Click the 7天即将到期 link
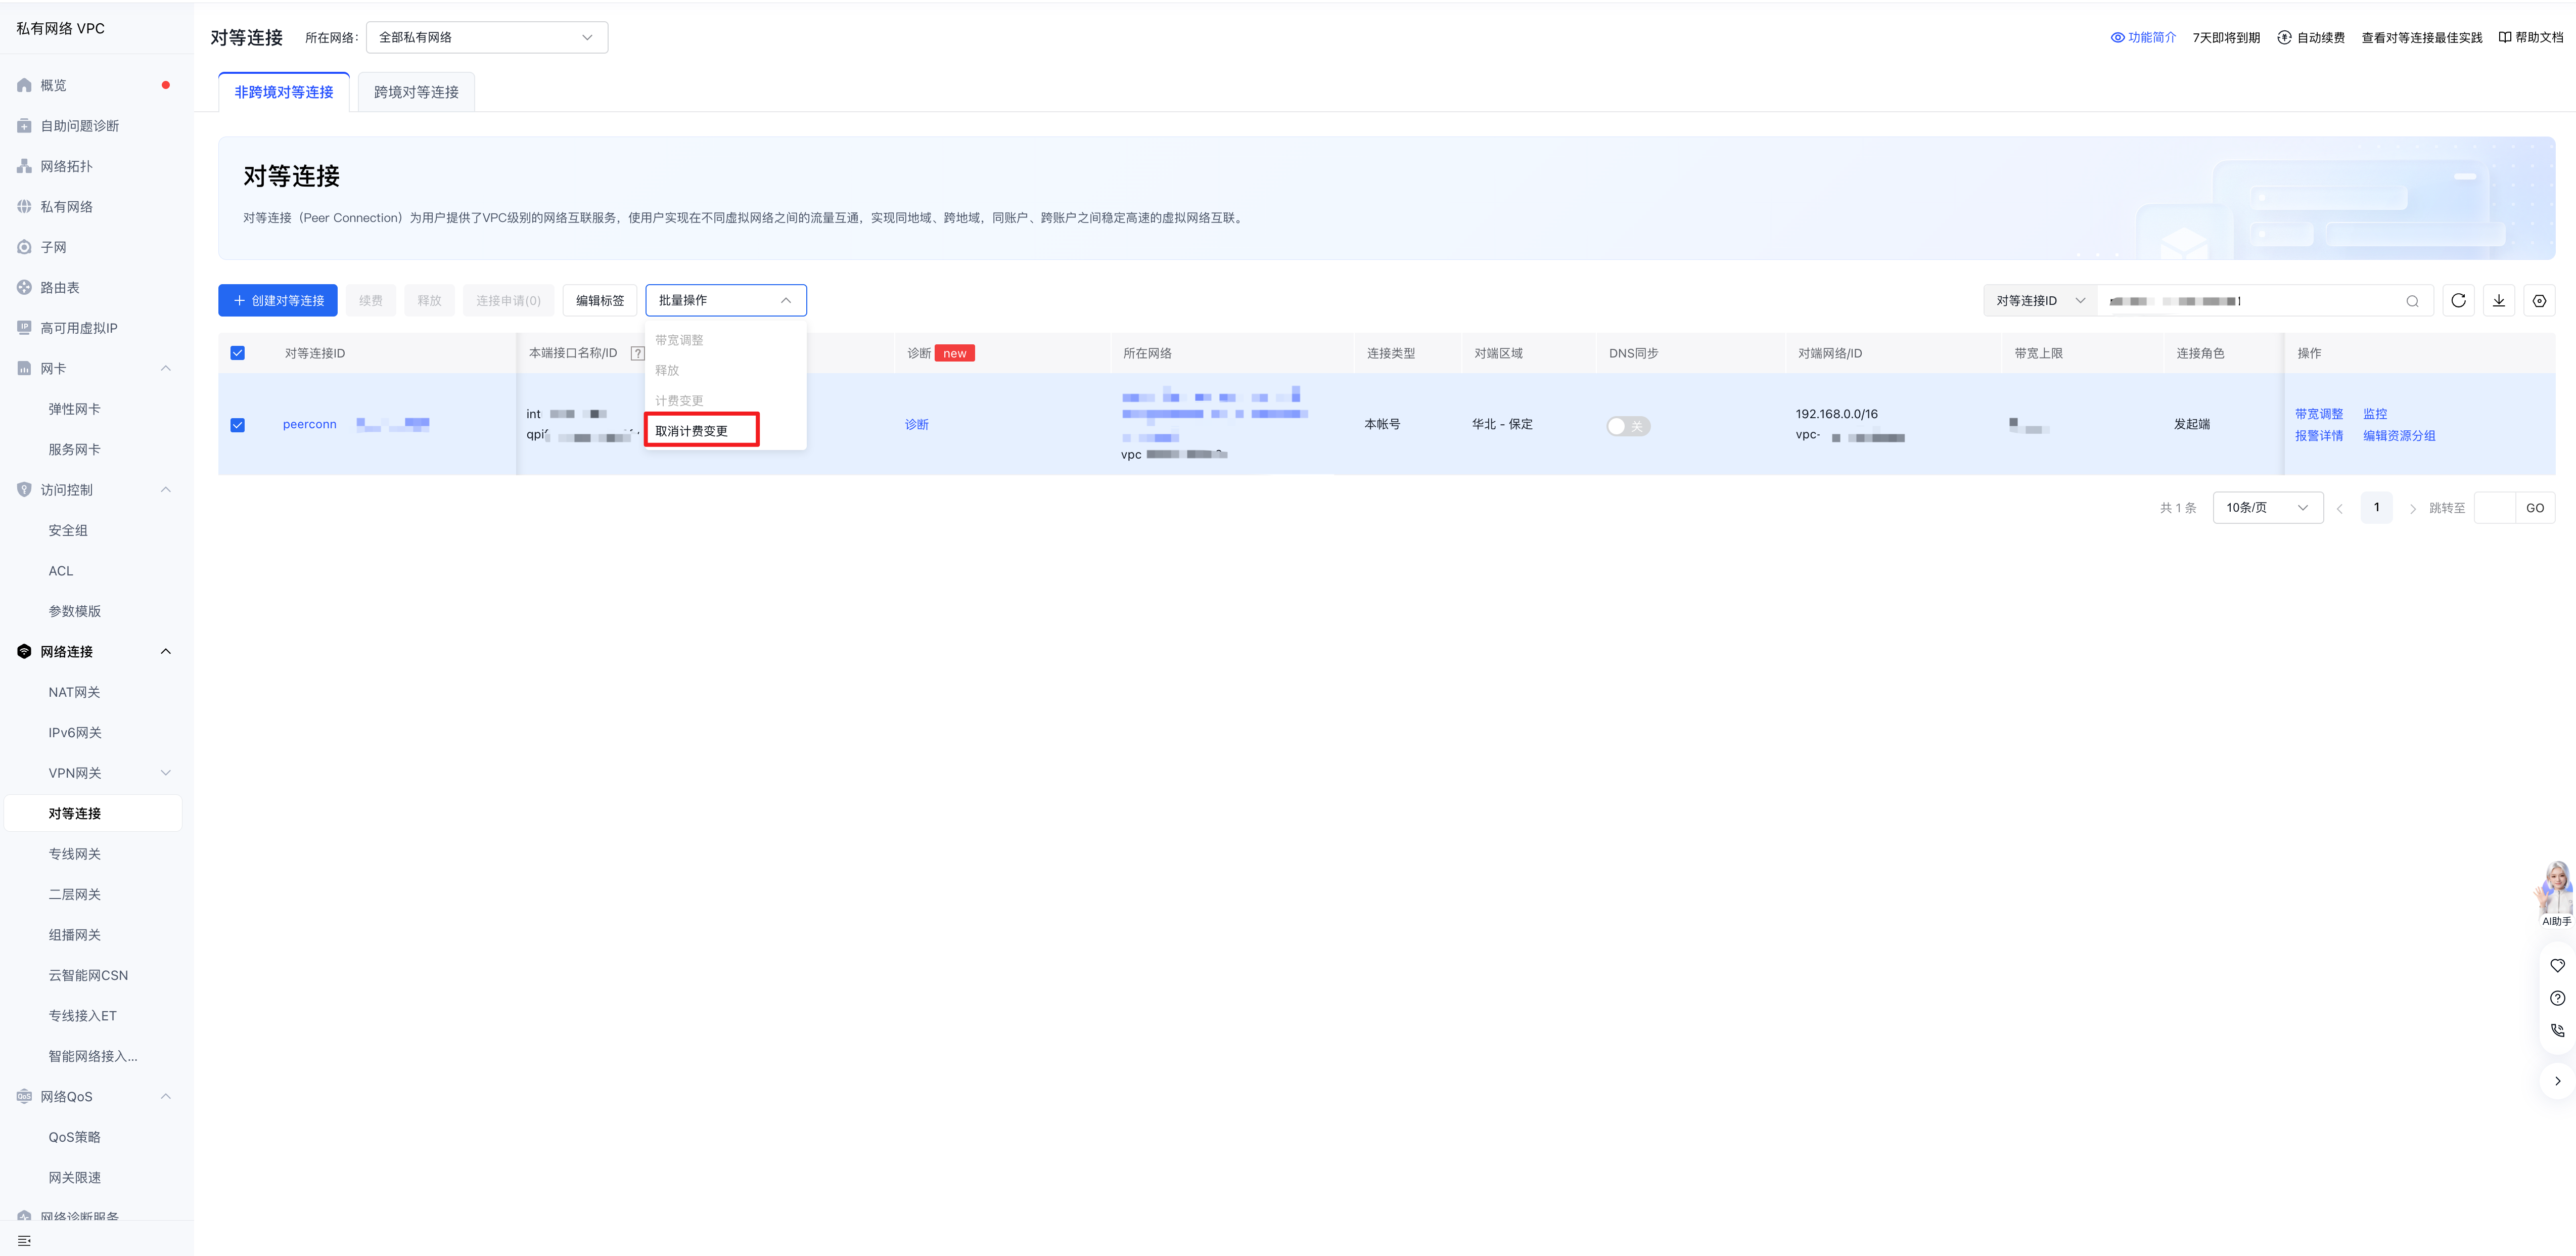The height and width of the screenshot is (1256, 2576). tap(2226, 38)
